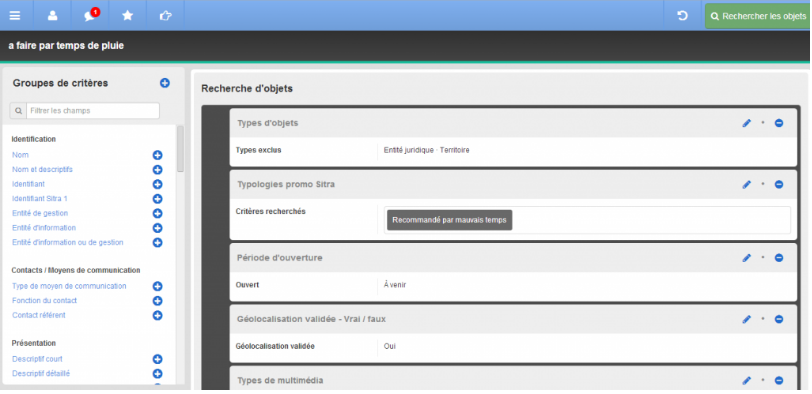Click the criteria list vertical scrollbar

click(180, 149)
